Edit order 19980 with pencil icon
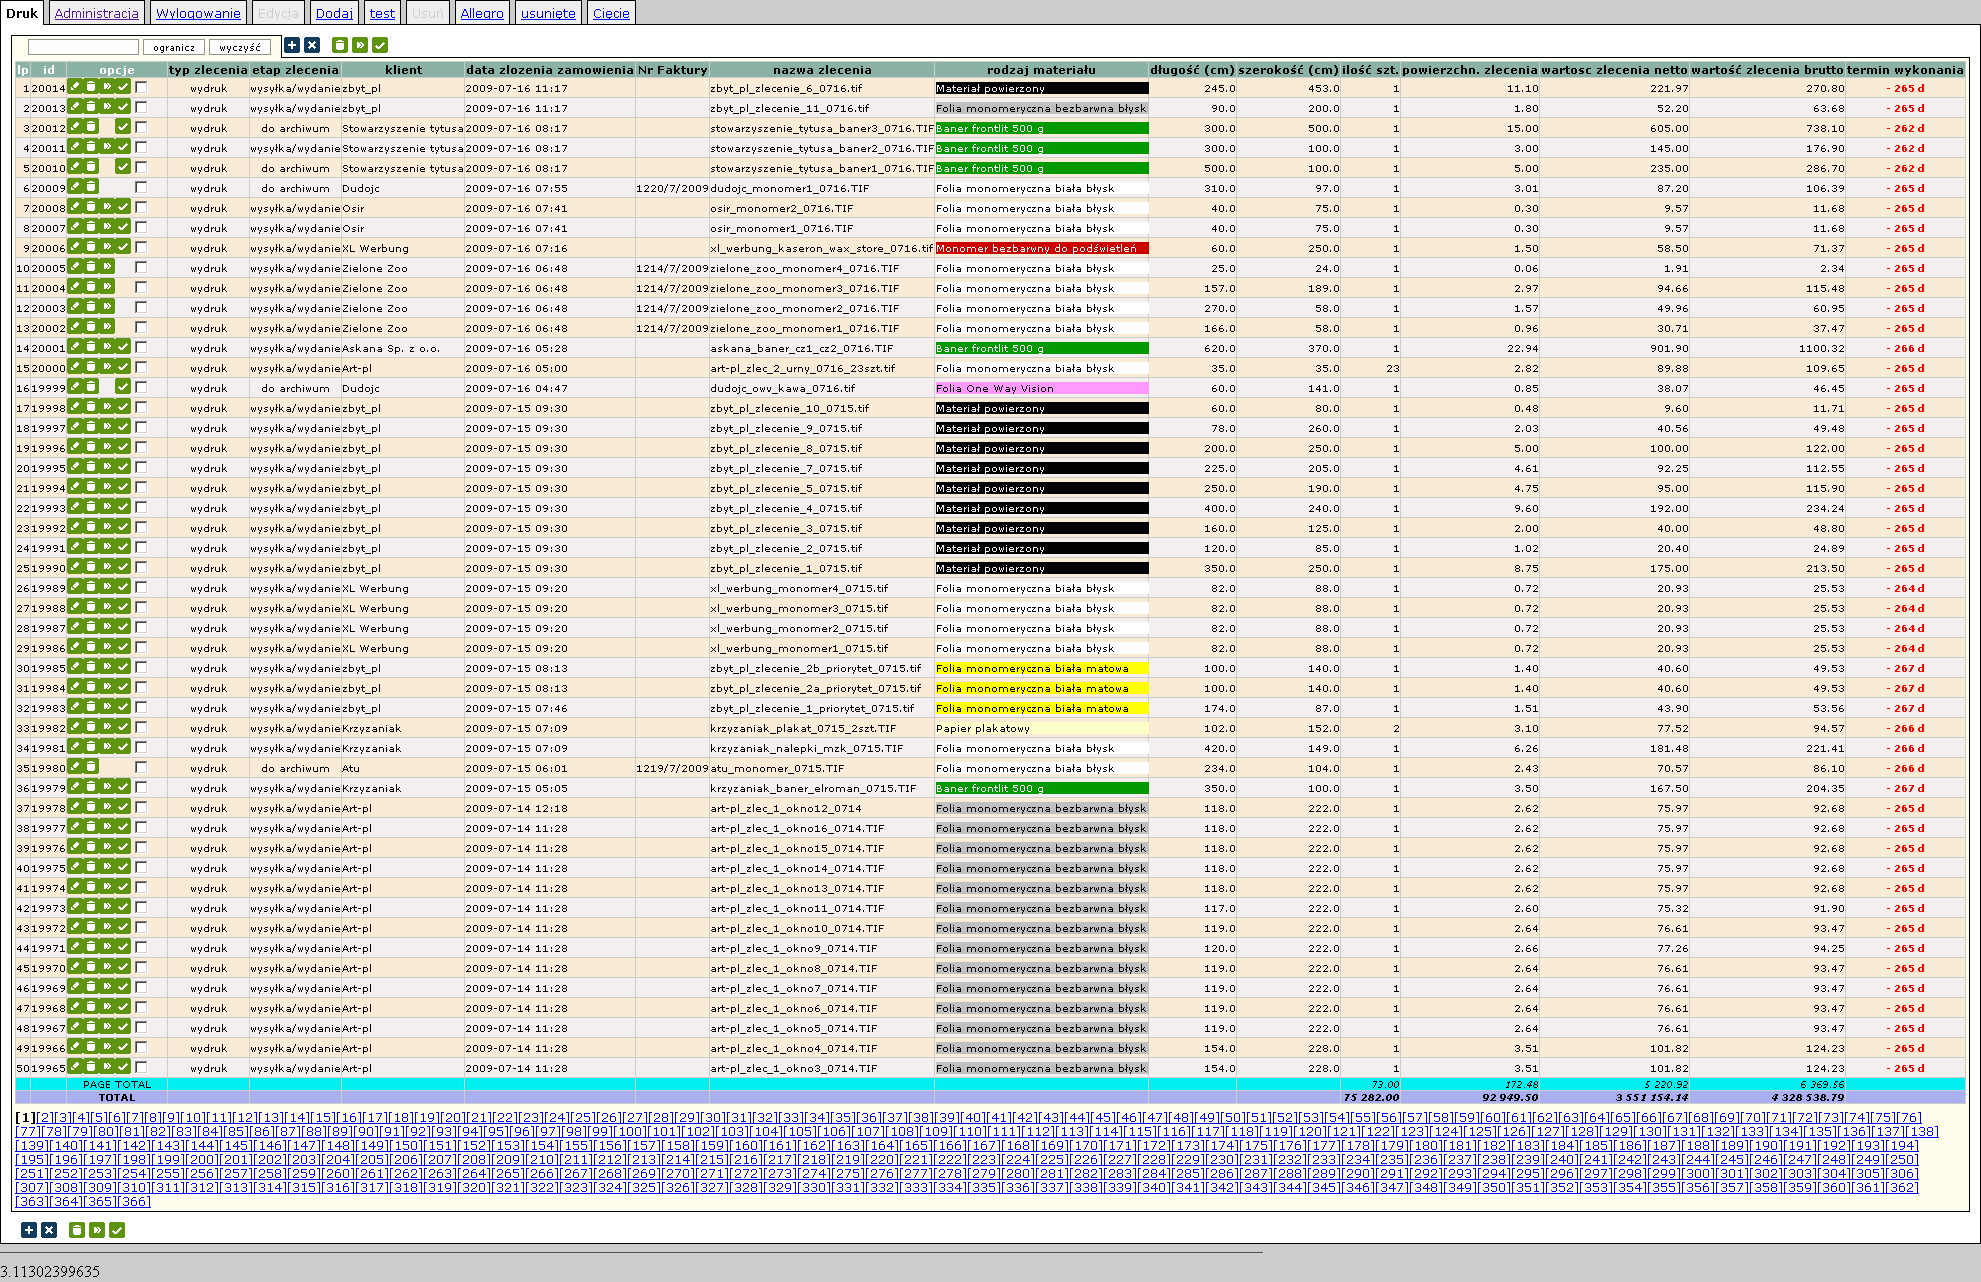The image size is (1981, 1282). 75,767
